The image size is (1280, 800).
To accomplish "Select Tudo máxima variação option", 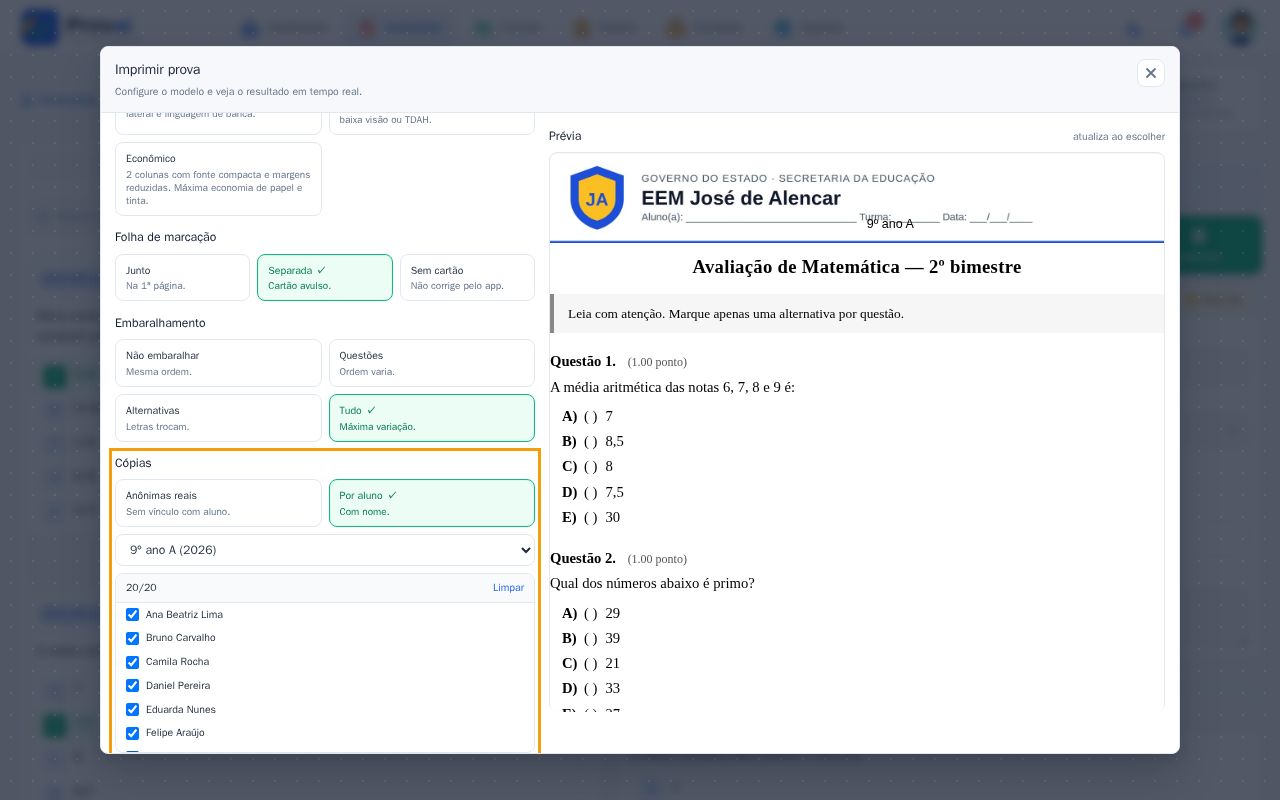I will click(x=432, y=418).
